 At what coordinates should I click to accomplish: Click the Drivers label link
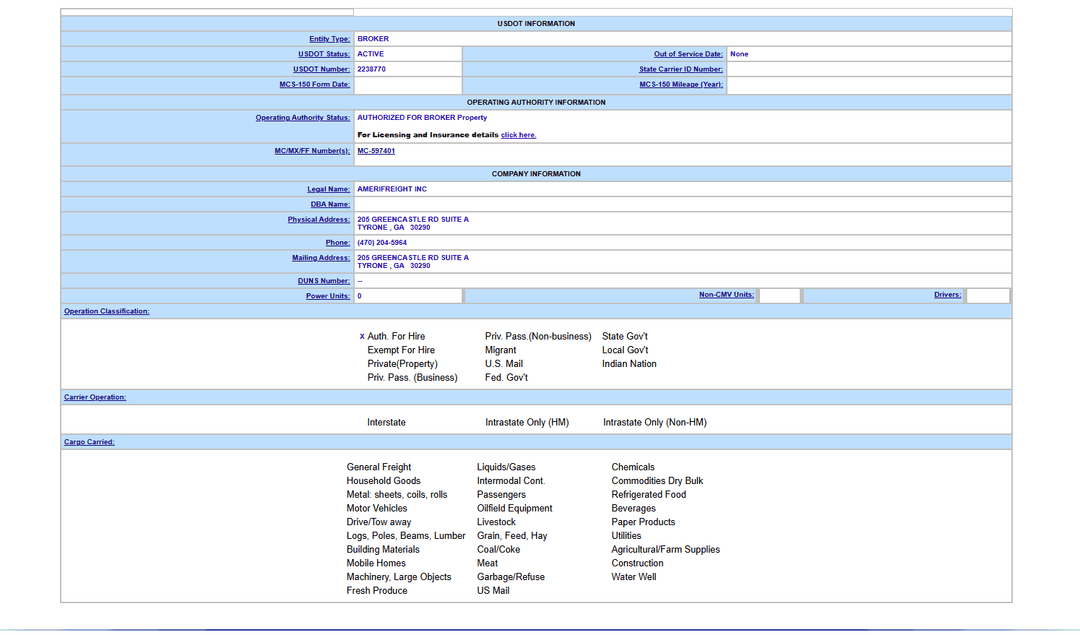point(947,295)
